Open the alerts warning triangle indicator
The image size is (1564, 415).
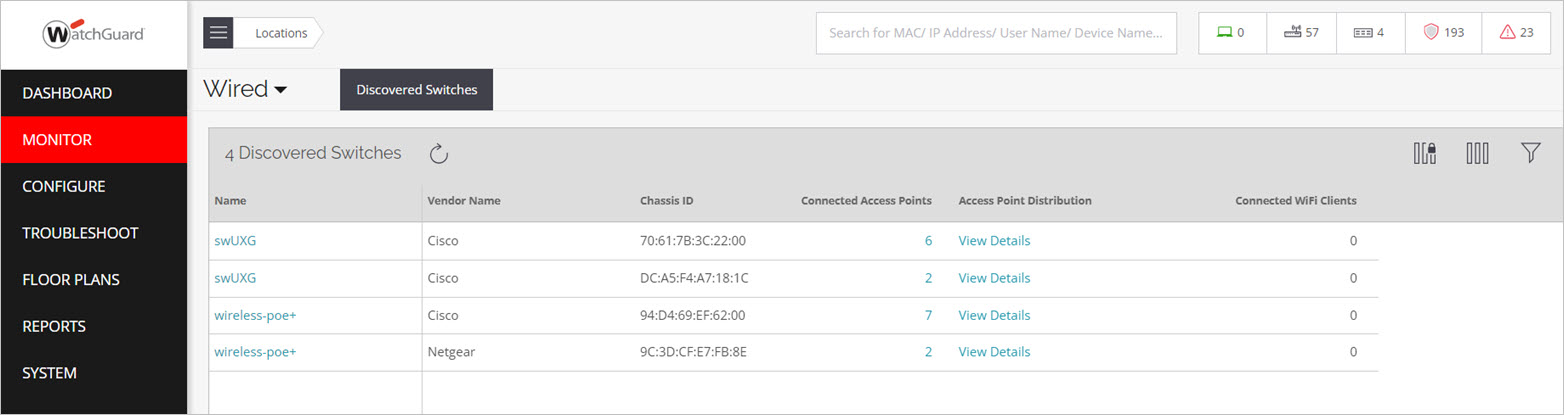pyautogui.click(x=1516, y=33)
